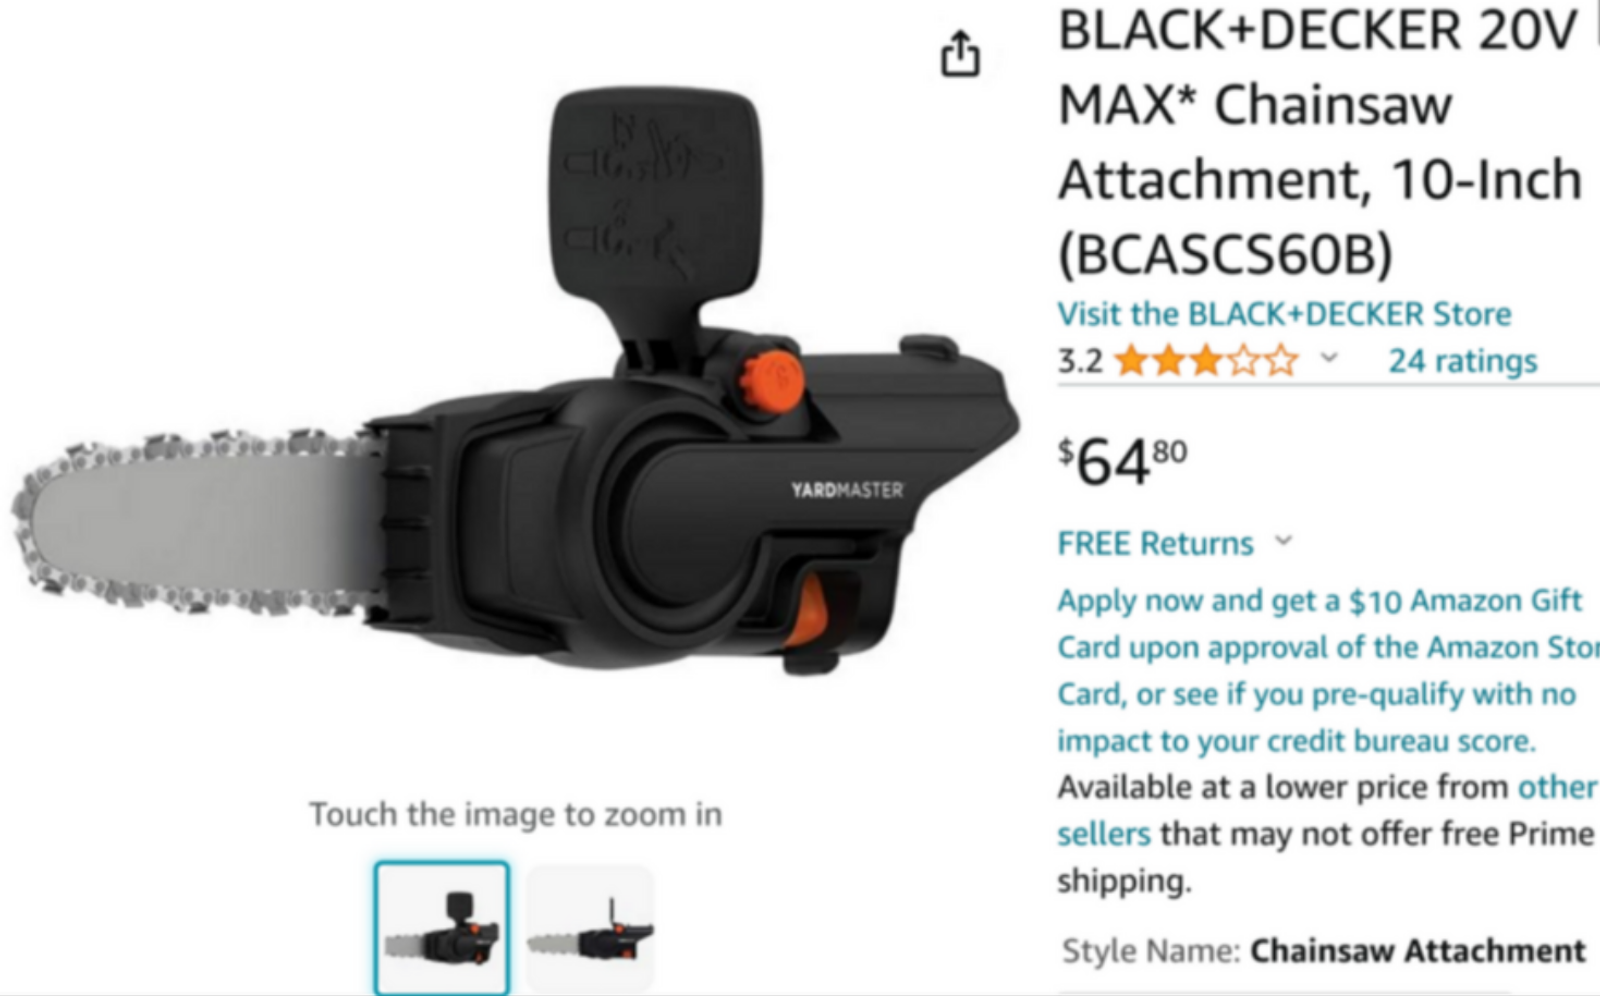Tap the share icon above the product image
The height and width of the screenshot is (996, 1600).
point(960,54)
